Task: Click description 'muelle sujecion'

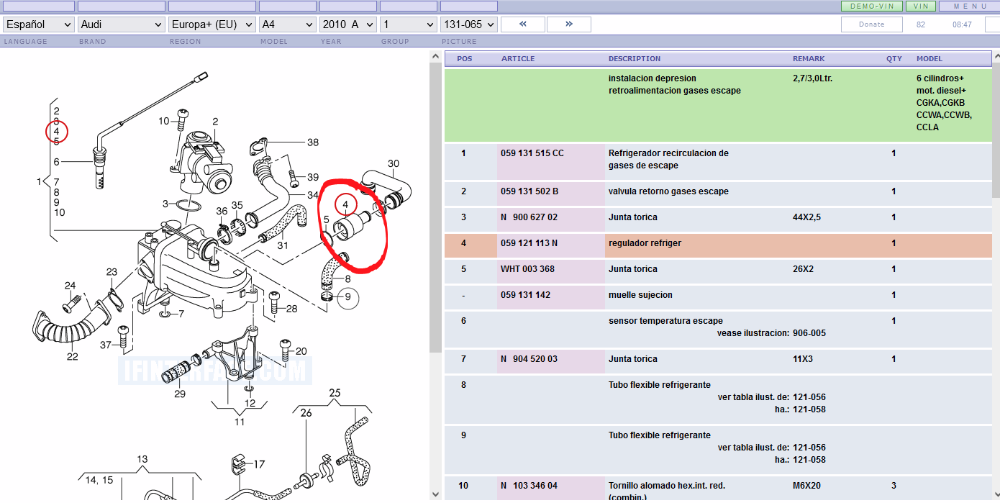Action: 640,295
